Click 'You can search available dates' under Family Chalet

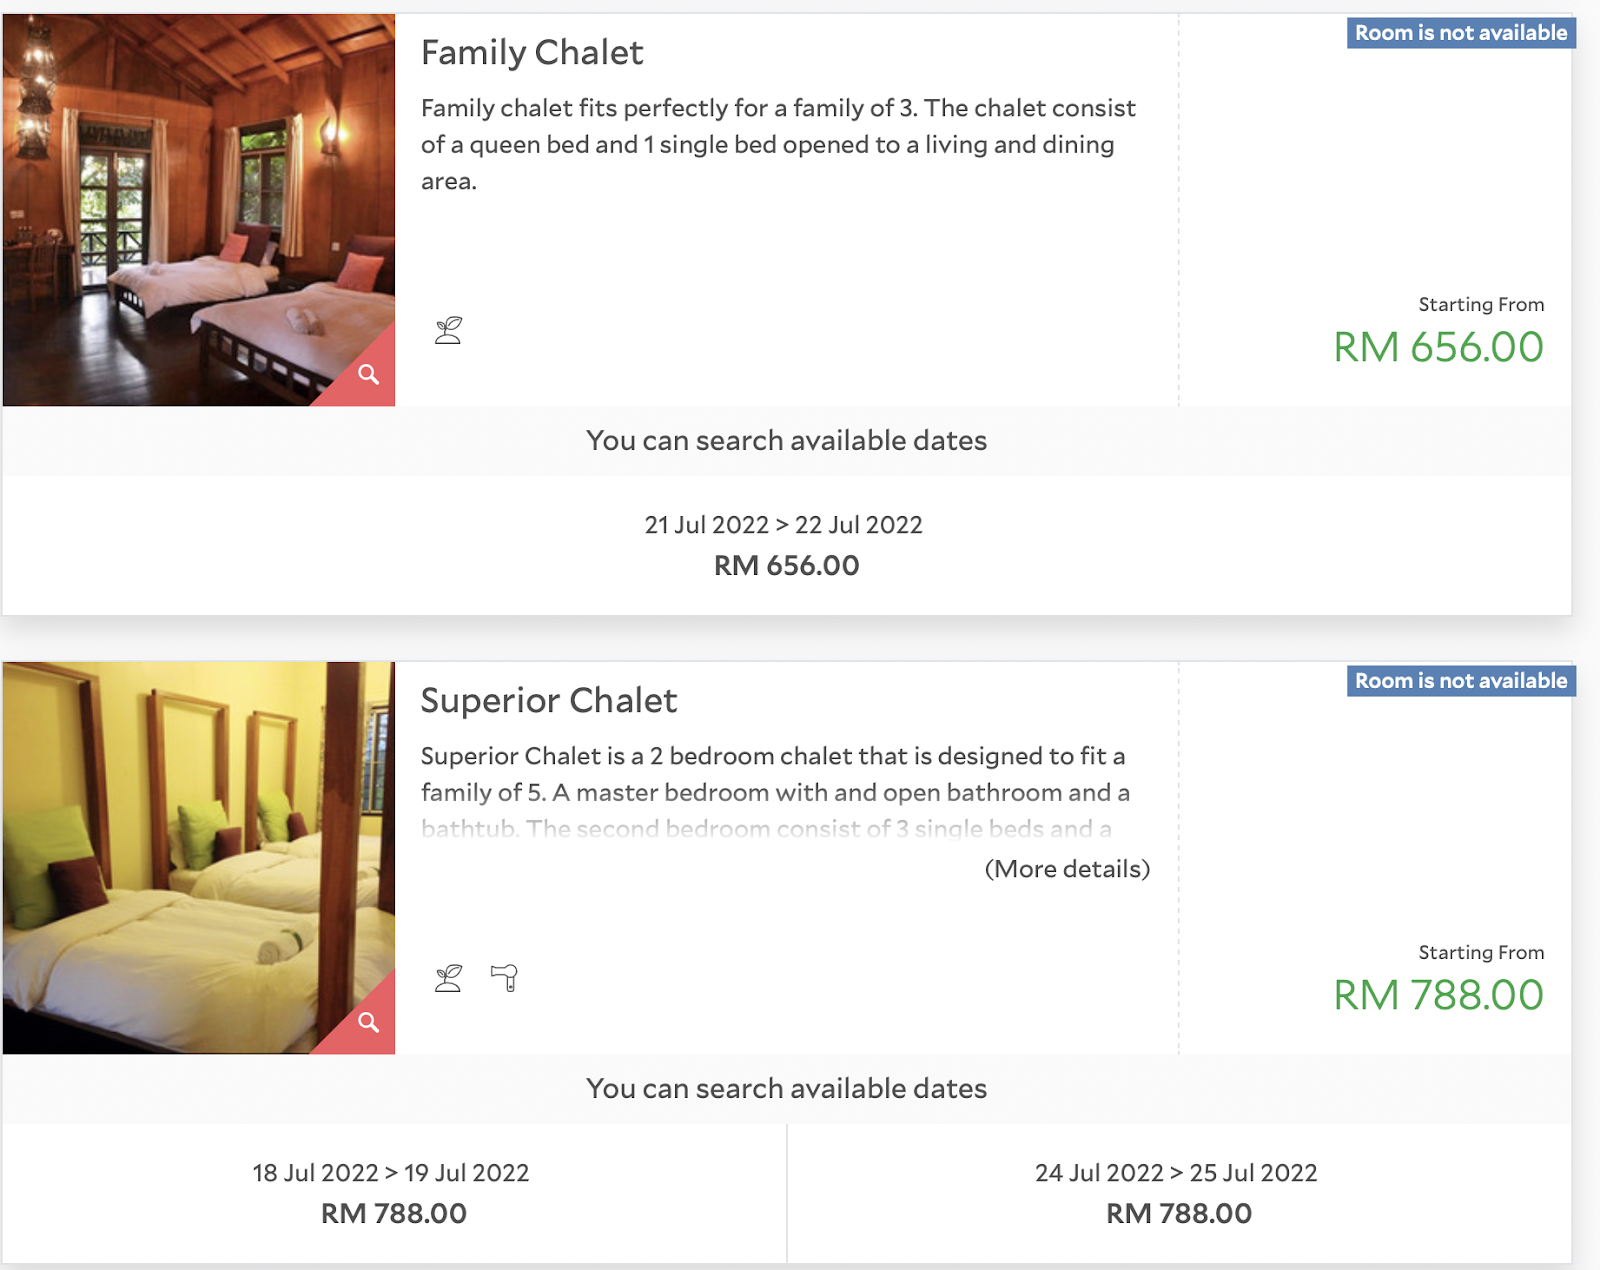point(786,441)
